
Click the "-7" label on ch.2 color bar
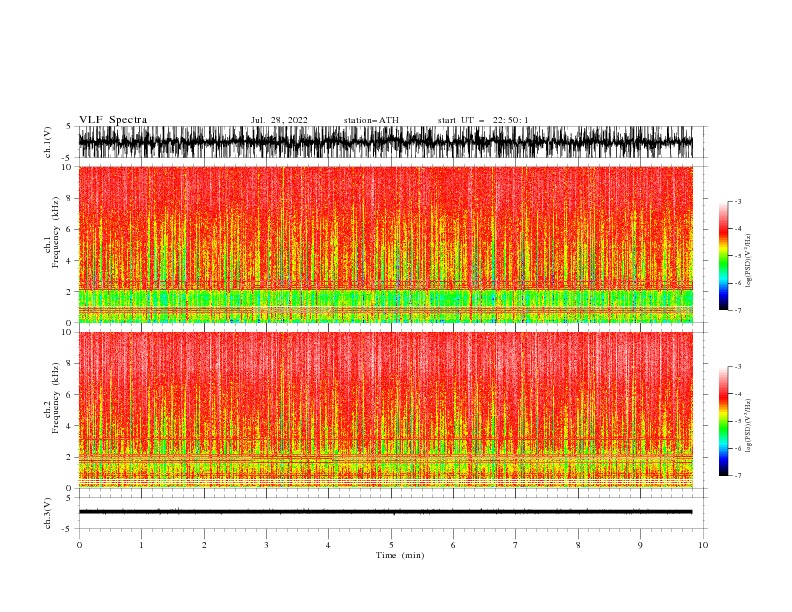(x=737, y=475)
